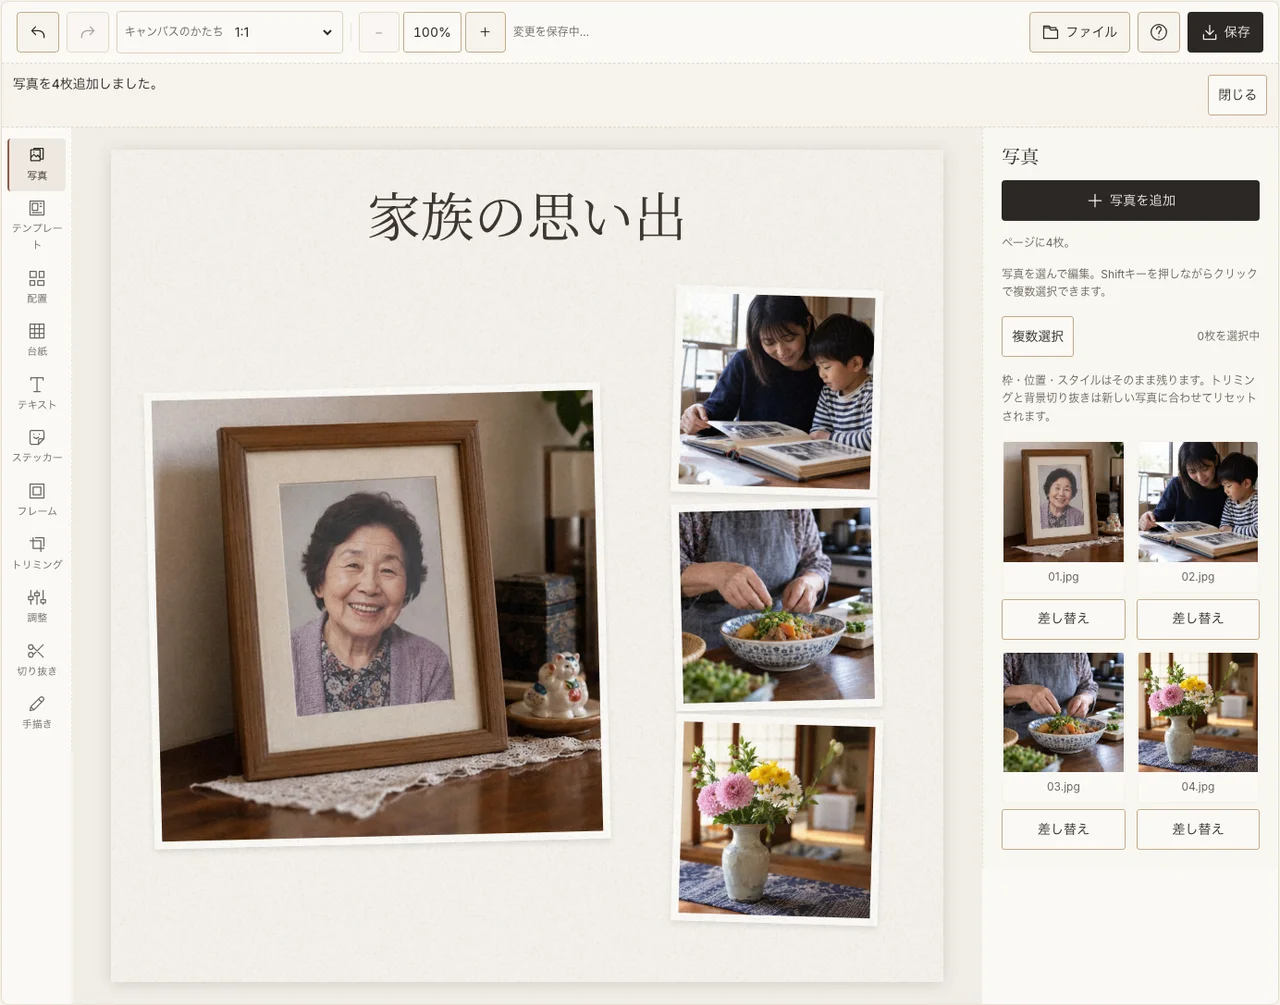The image size is (1280, 1005).
Task: Click 差し替え under 04.jpg
Action: pyautogui.click(x=1198, y=829)
